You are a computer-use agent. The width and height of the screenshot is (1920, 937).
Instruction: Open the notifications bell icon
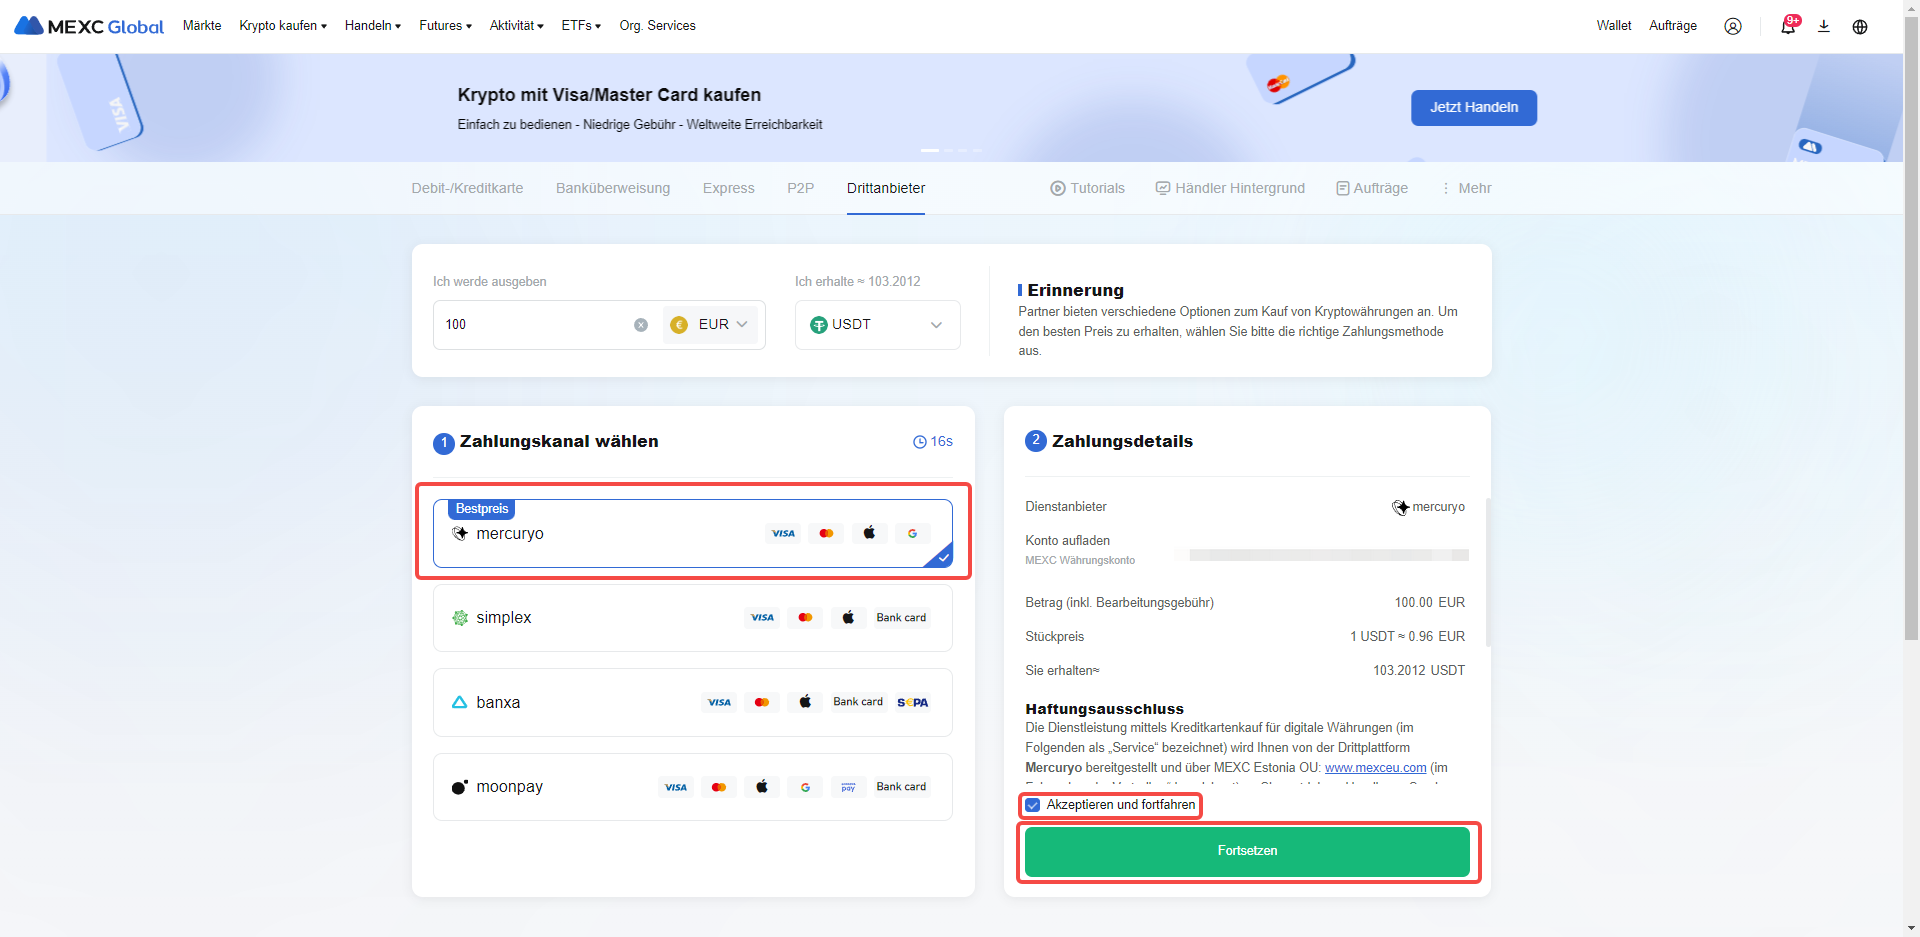[1787, 26]
